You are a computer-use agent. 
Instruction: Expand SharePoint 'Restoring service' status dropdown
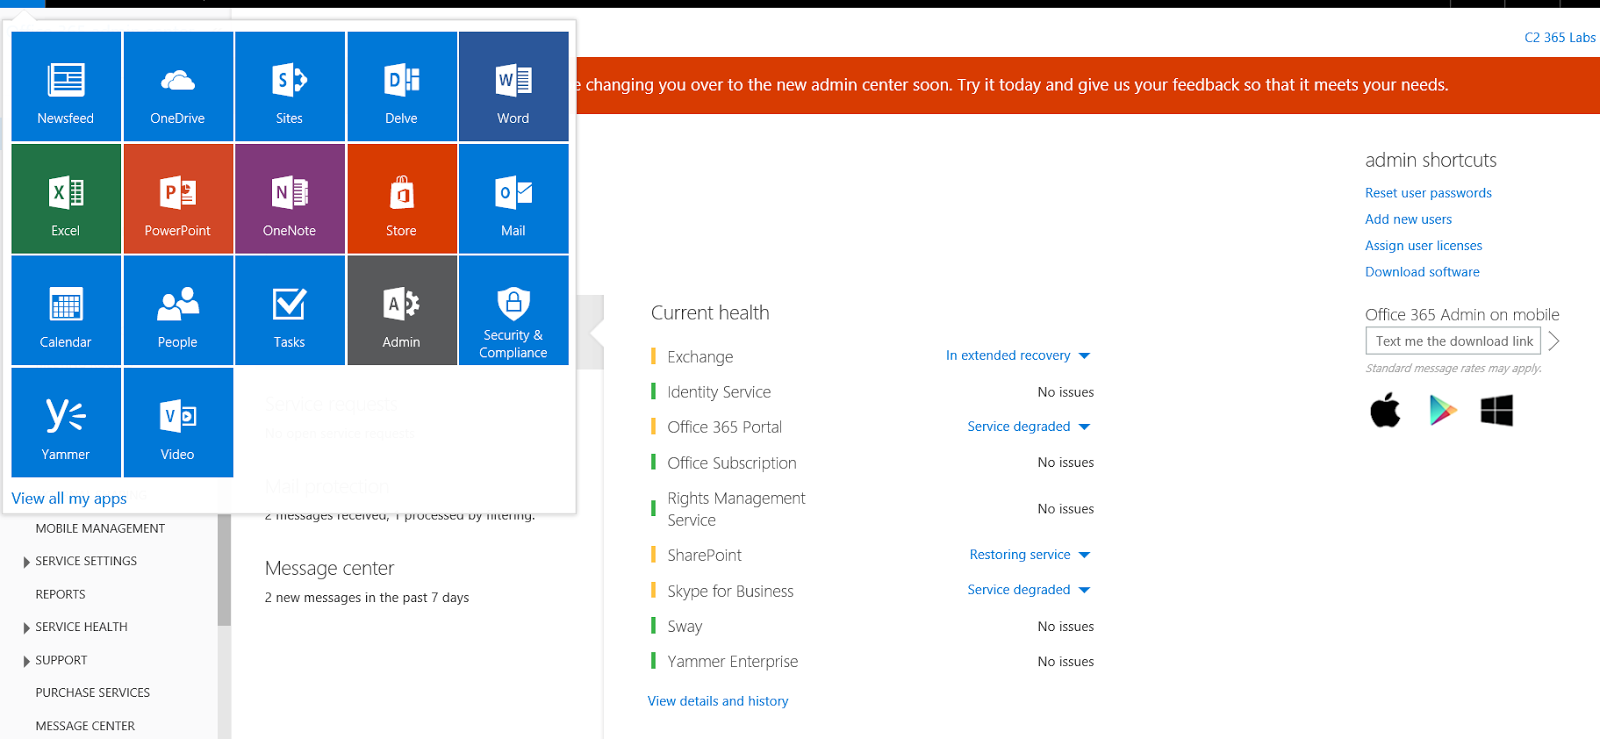coord(1029,555)
